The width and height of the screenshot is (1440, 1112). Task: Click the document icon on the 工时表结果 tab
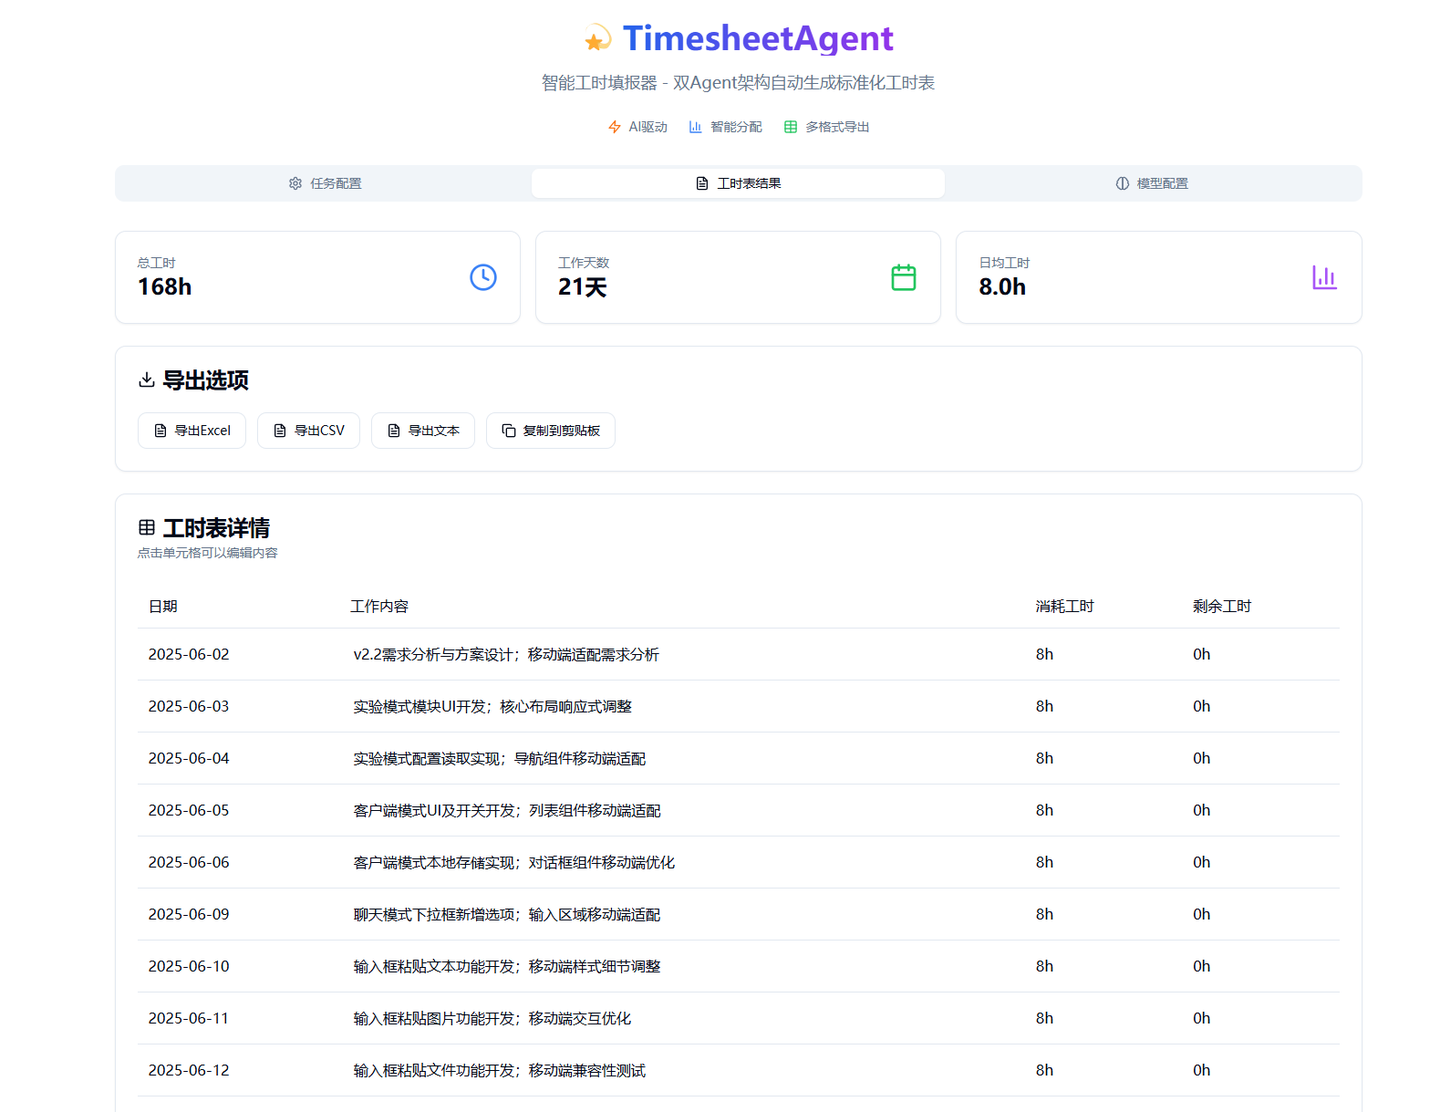coord(701,183)
